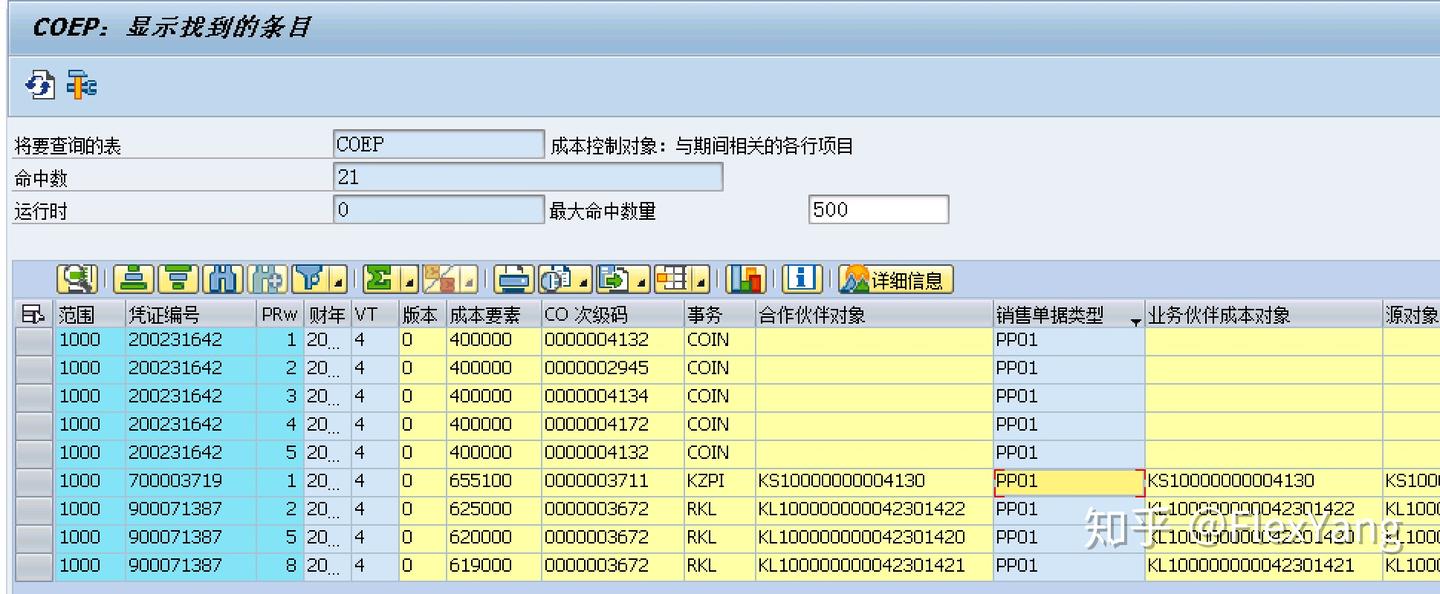Open the bar chart graphic icon
Screen dimensions: 1440x594
(746, 280)
